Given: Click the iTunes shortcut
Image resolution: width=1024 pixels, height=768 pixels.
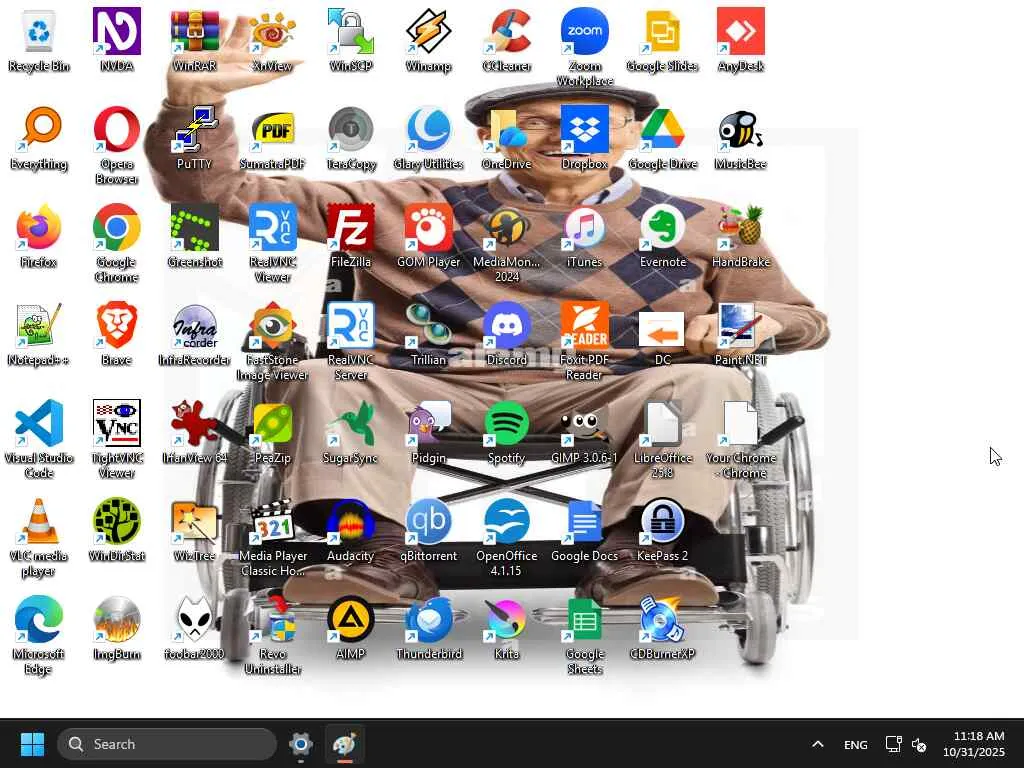Looking at the screenshot, I should pyautogui.click(x=584, y=236).
